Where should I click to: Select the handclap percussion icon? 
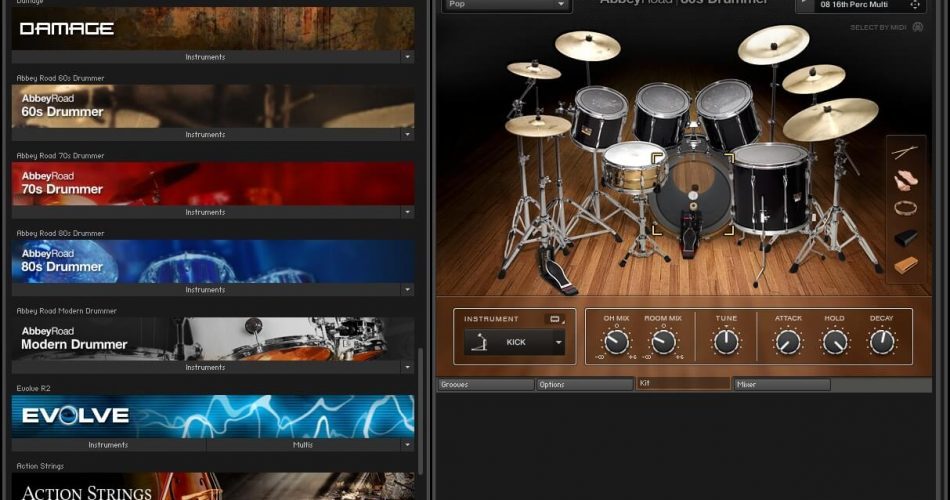pyautogui.click(x=905, y=180)
